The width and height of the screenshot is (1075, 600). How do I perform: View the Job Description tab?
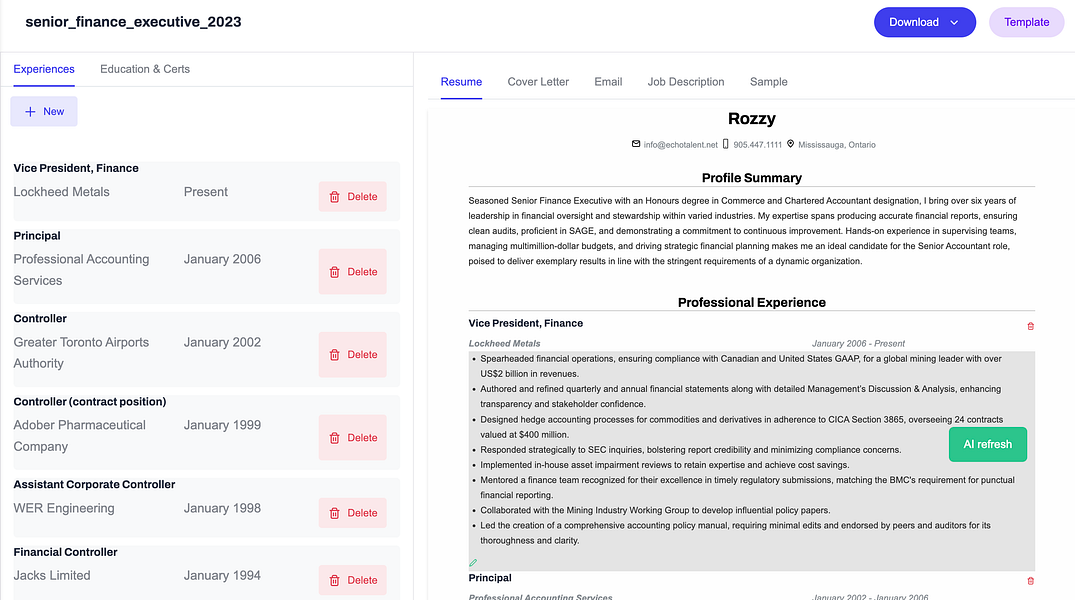pos(686,82)
